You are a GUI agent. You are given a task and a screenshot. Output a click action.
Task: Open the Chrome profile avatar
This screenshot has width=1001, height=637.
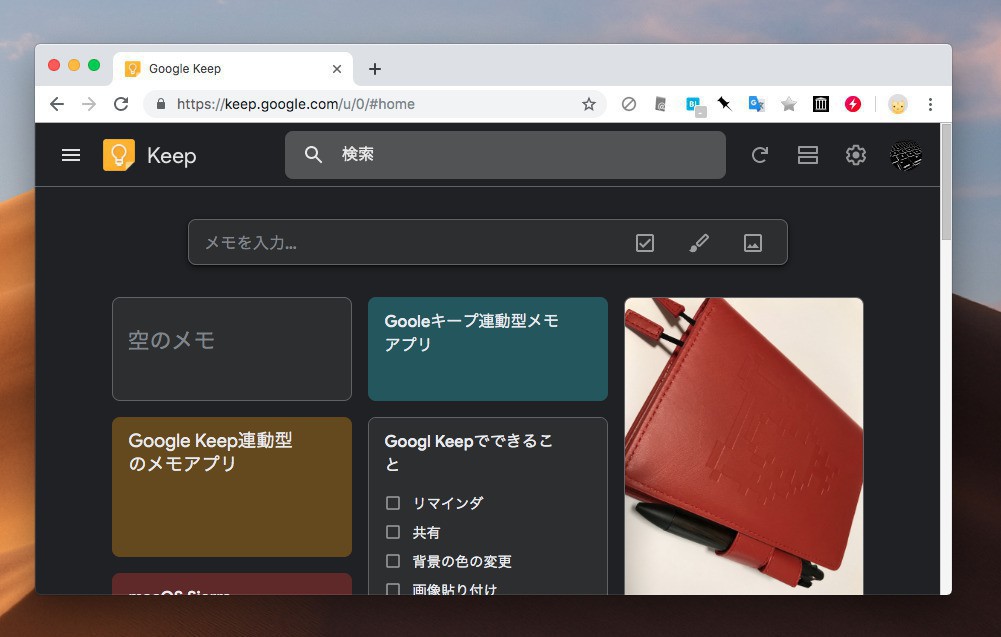point(898,104)
